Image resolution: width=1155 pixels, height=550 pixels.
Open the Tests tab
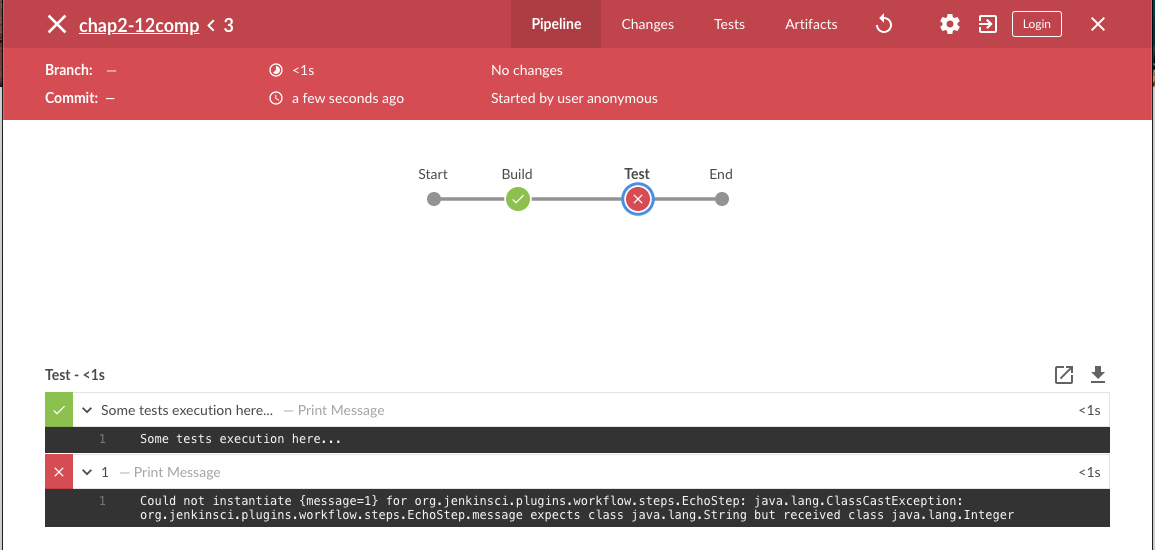729,24
